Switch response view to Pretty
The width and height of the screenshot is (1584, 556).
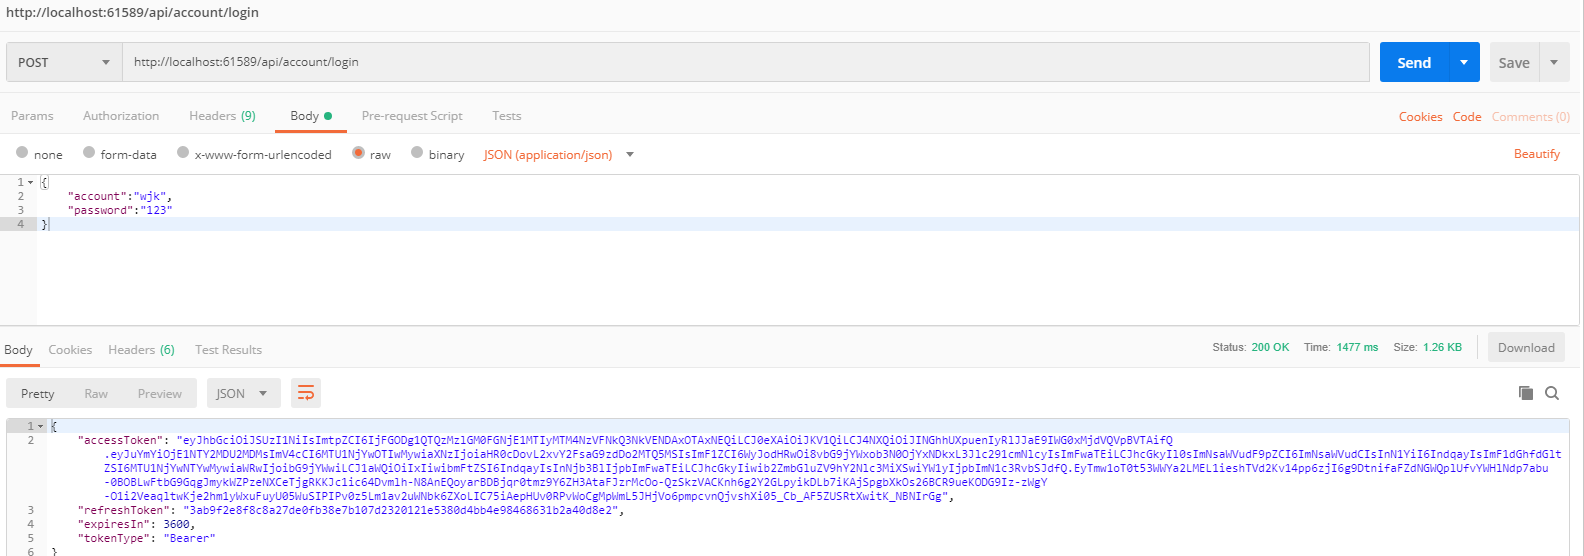point(38,394)
